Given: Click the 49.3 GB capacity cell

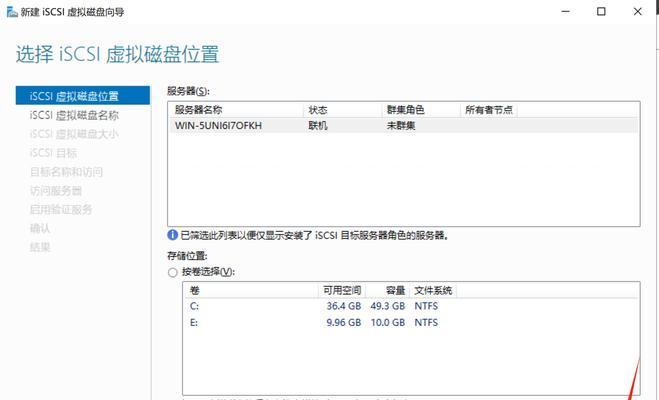Looking at the screenshot, I should (388, 306).
